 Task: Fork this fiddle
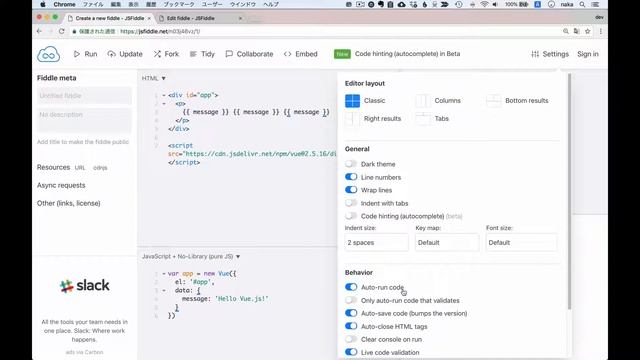click(x=166, y=54)
